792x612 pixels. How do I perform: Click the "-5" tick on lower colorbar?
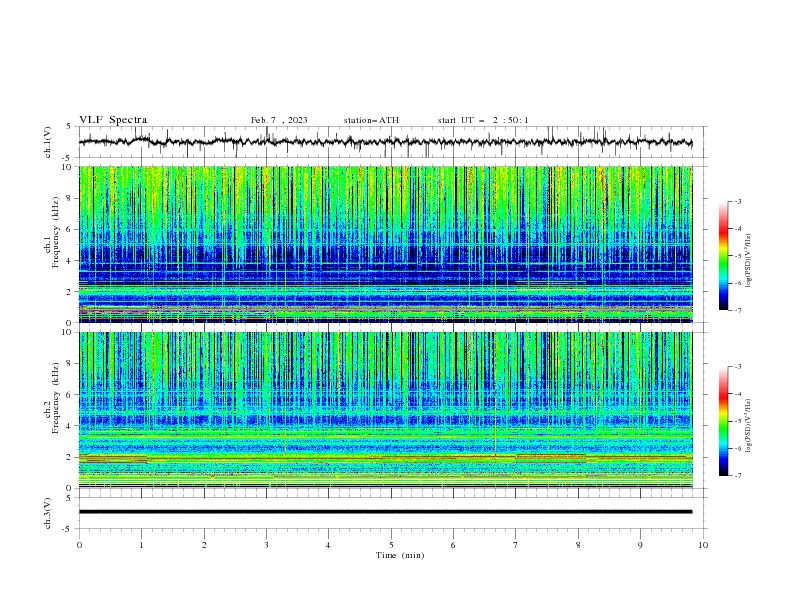(x=737, y=421)
